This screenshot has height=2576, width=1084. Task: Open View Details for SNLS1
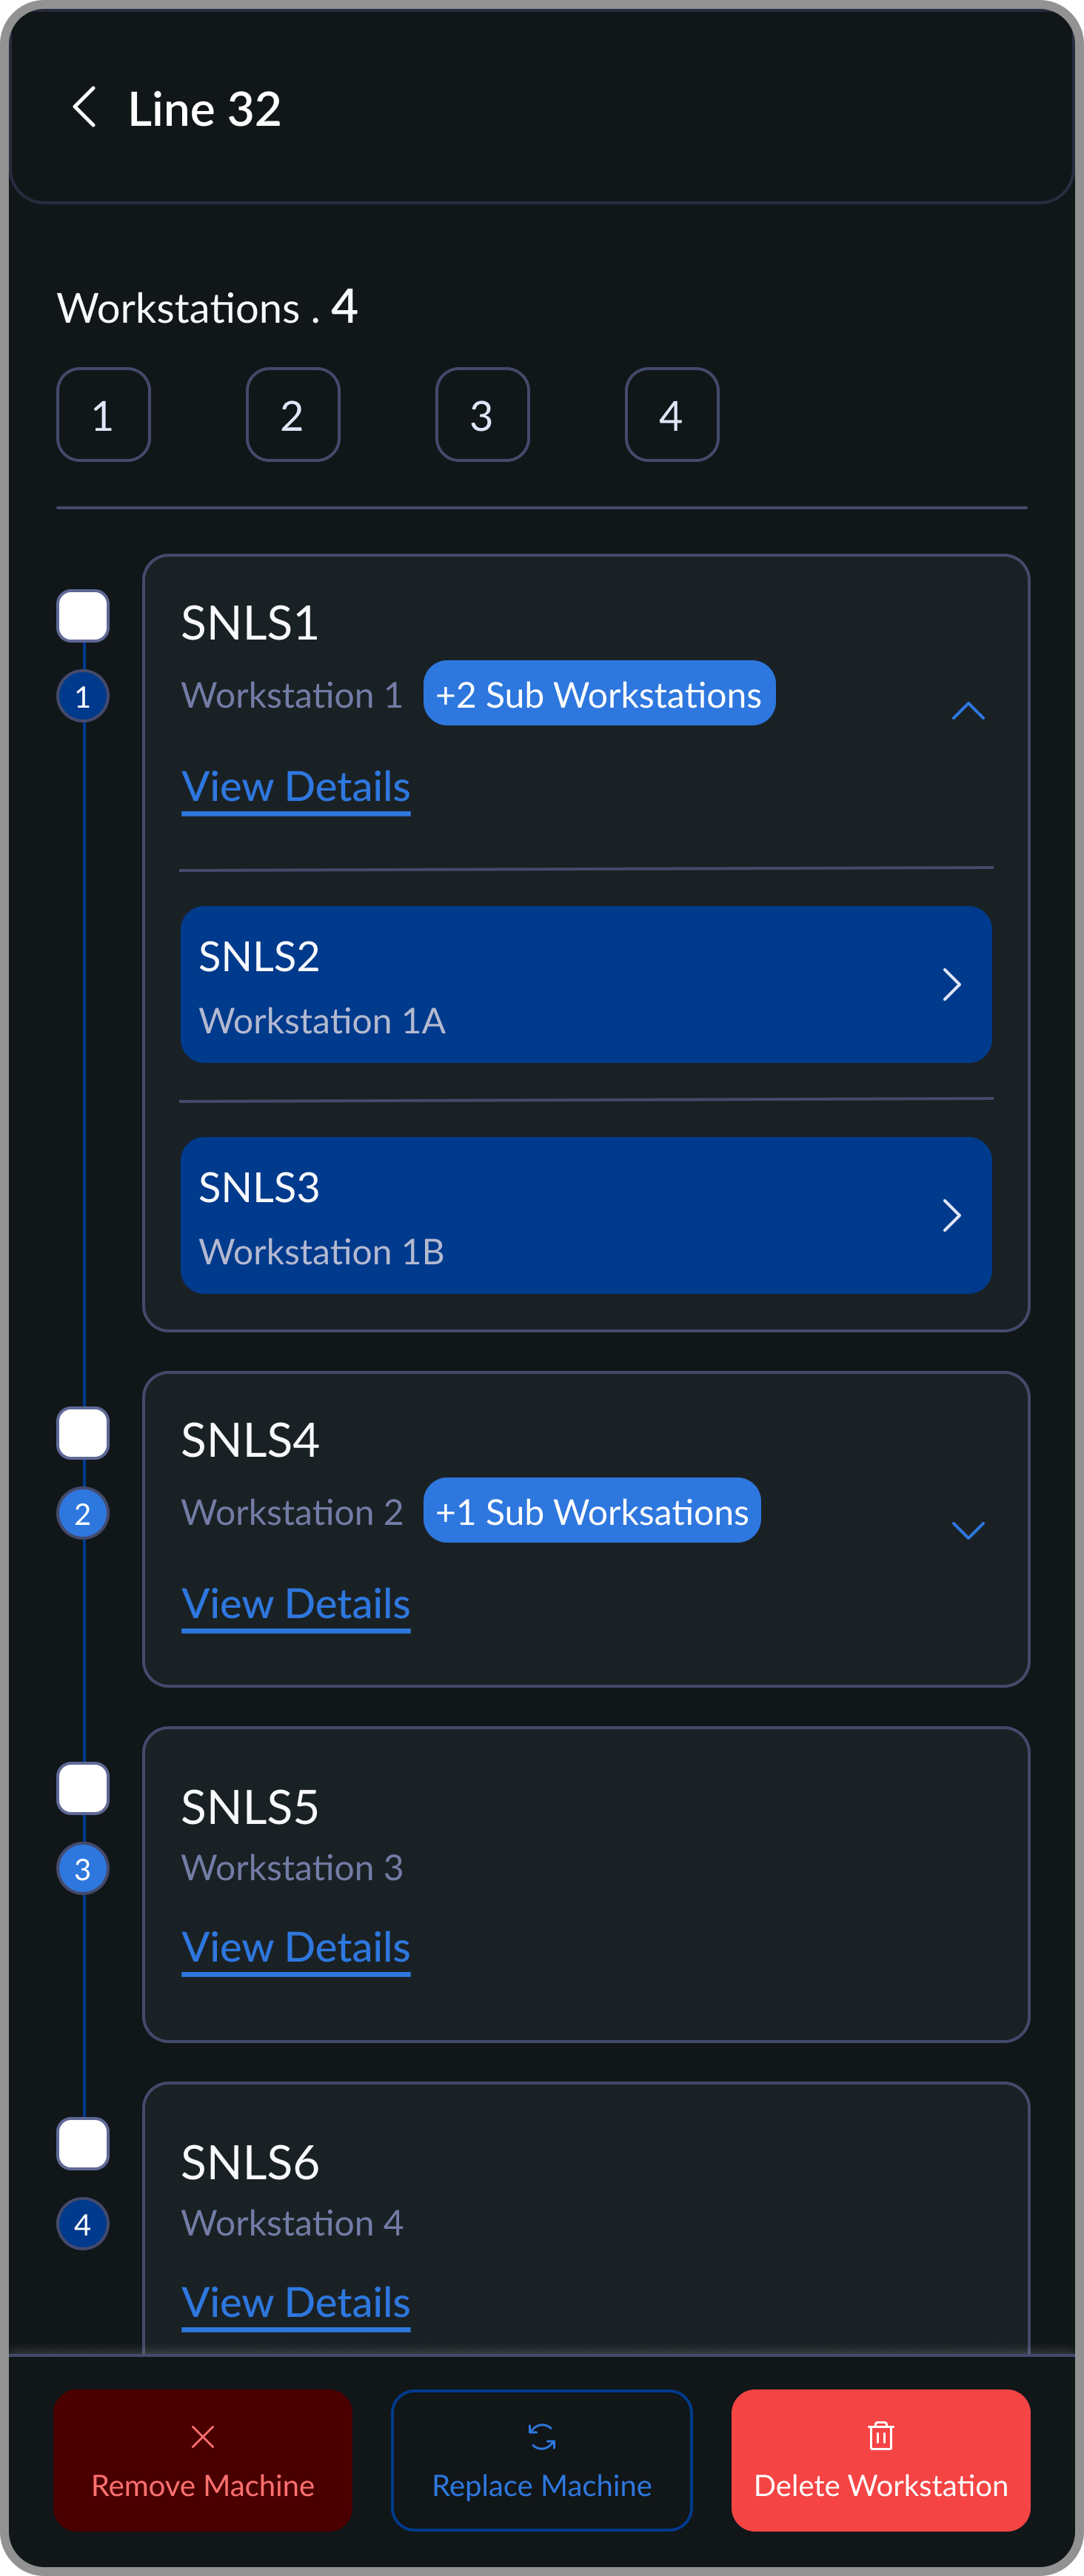point(296,787)
